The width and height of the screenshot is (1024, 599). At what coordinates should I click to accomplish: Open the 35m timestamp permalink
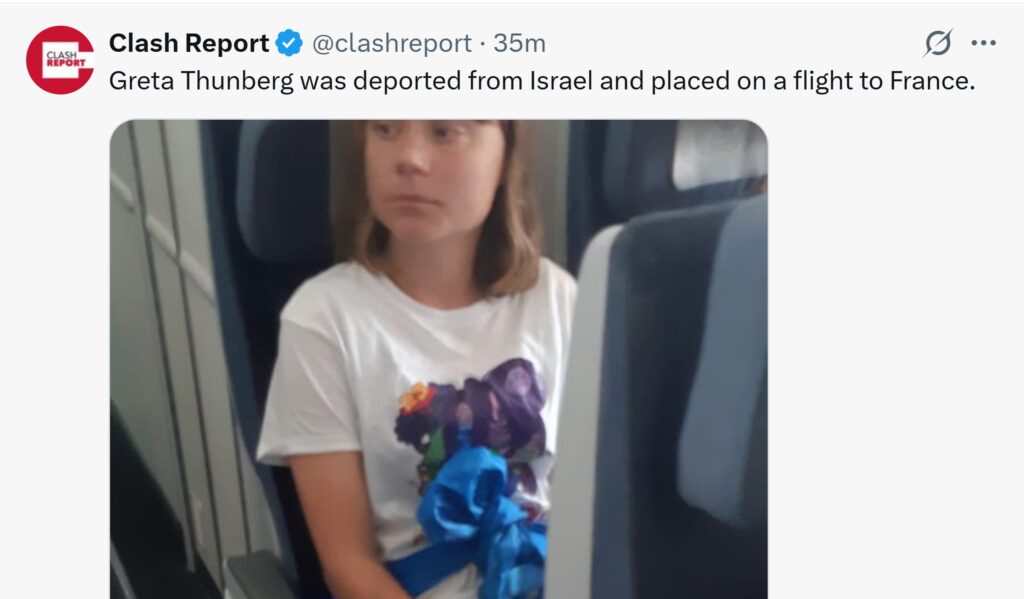click(519, 43)
